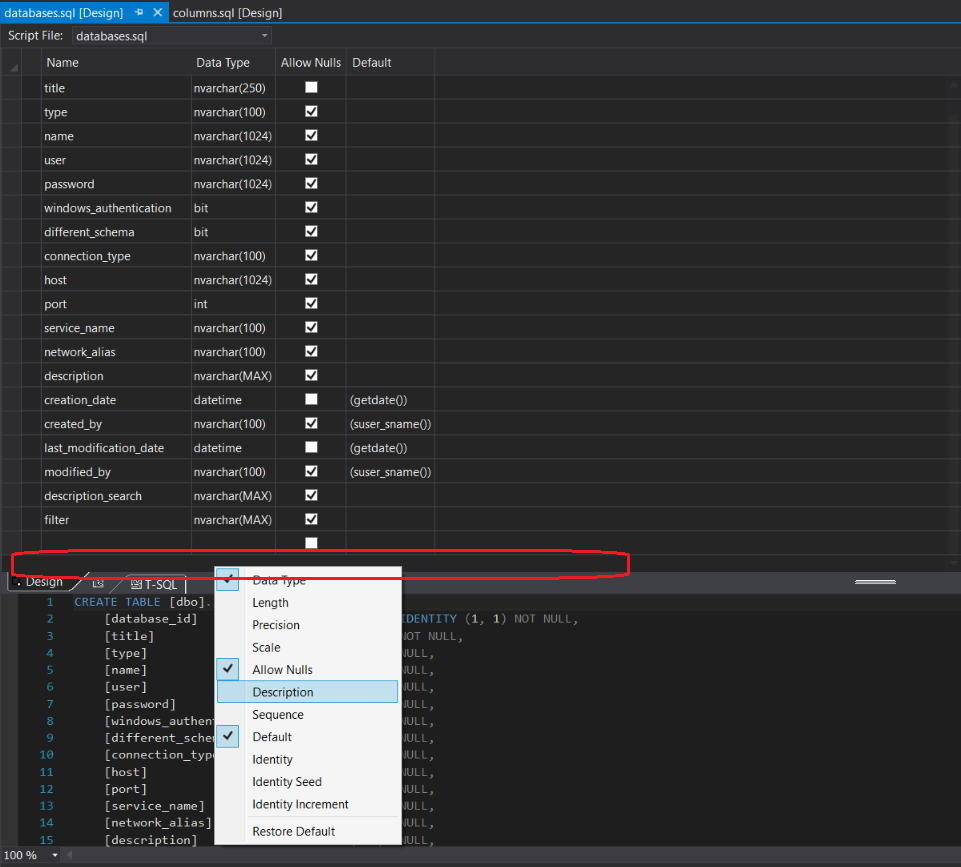Uncheck Allow Nulls for name column

coord(311,135)
